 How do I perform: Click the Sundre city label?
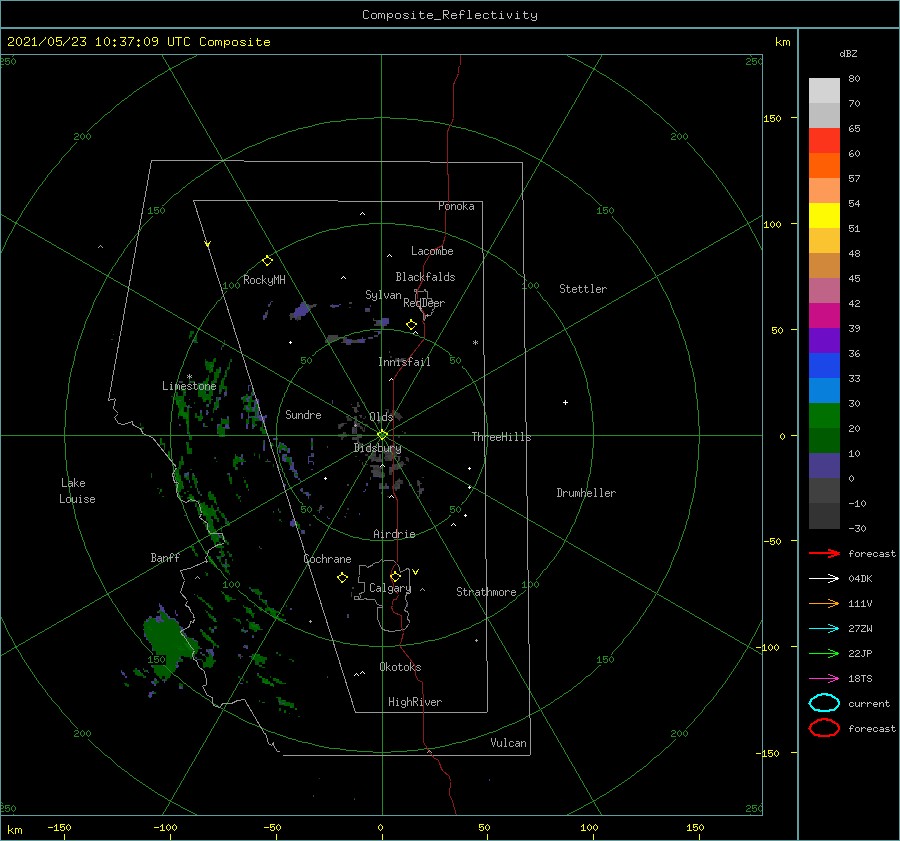(303, 414)
